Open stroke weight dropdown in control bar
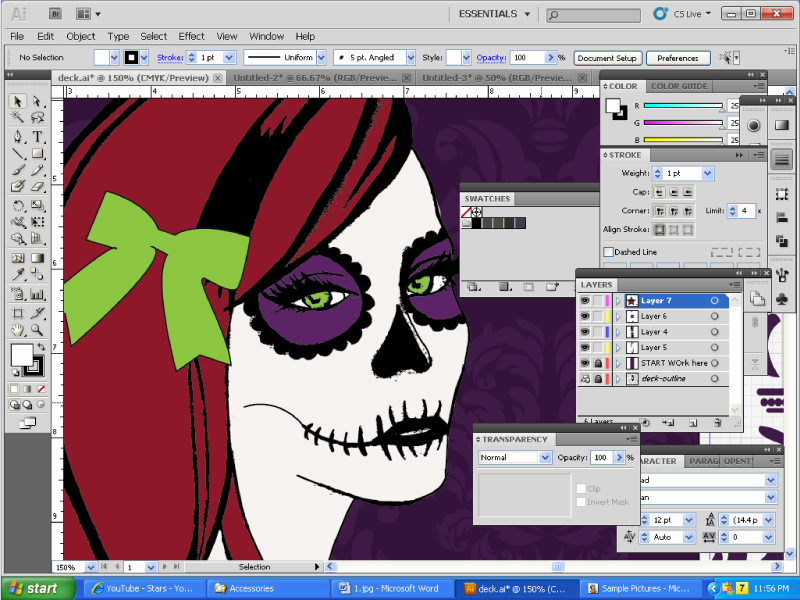The height and width of the screenshot is (600, 800). (x=229, y=58)
